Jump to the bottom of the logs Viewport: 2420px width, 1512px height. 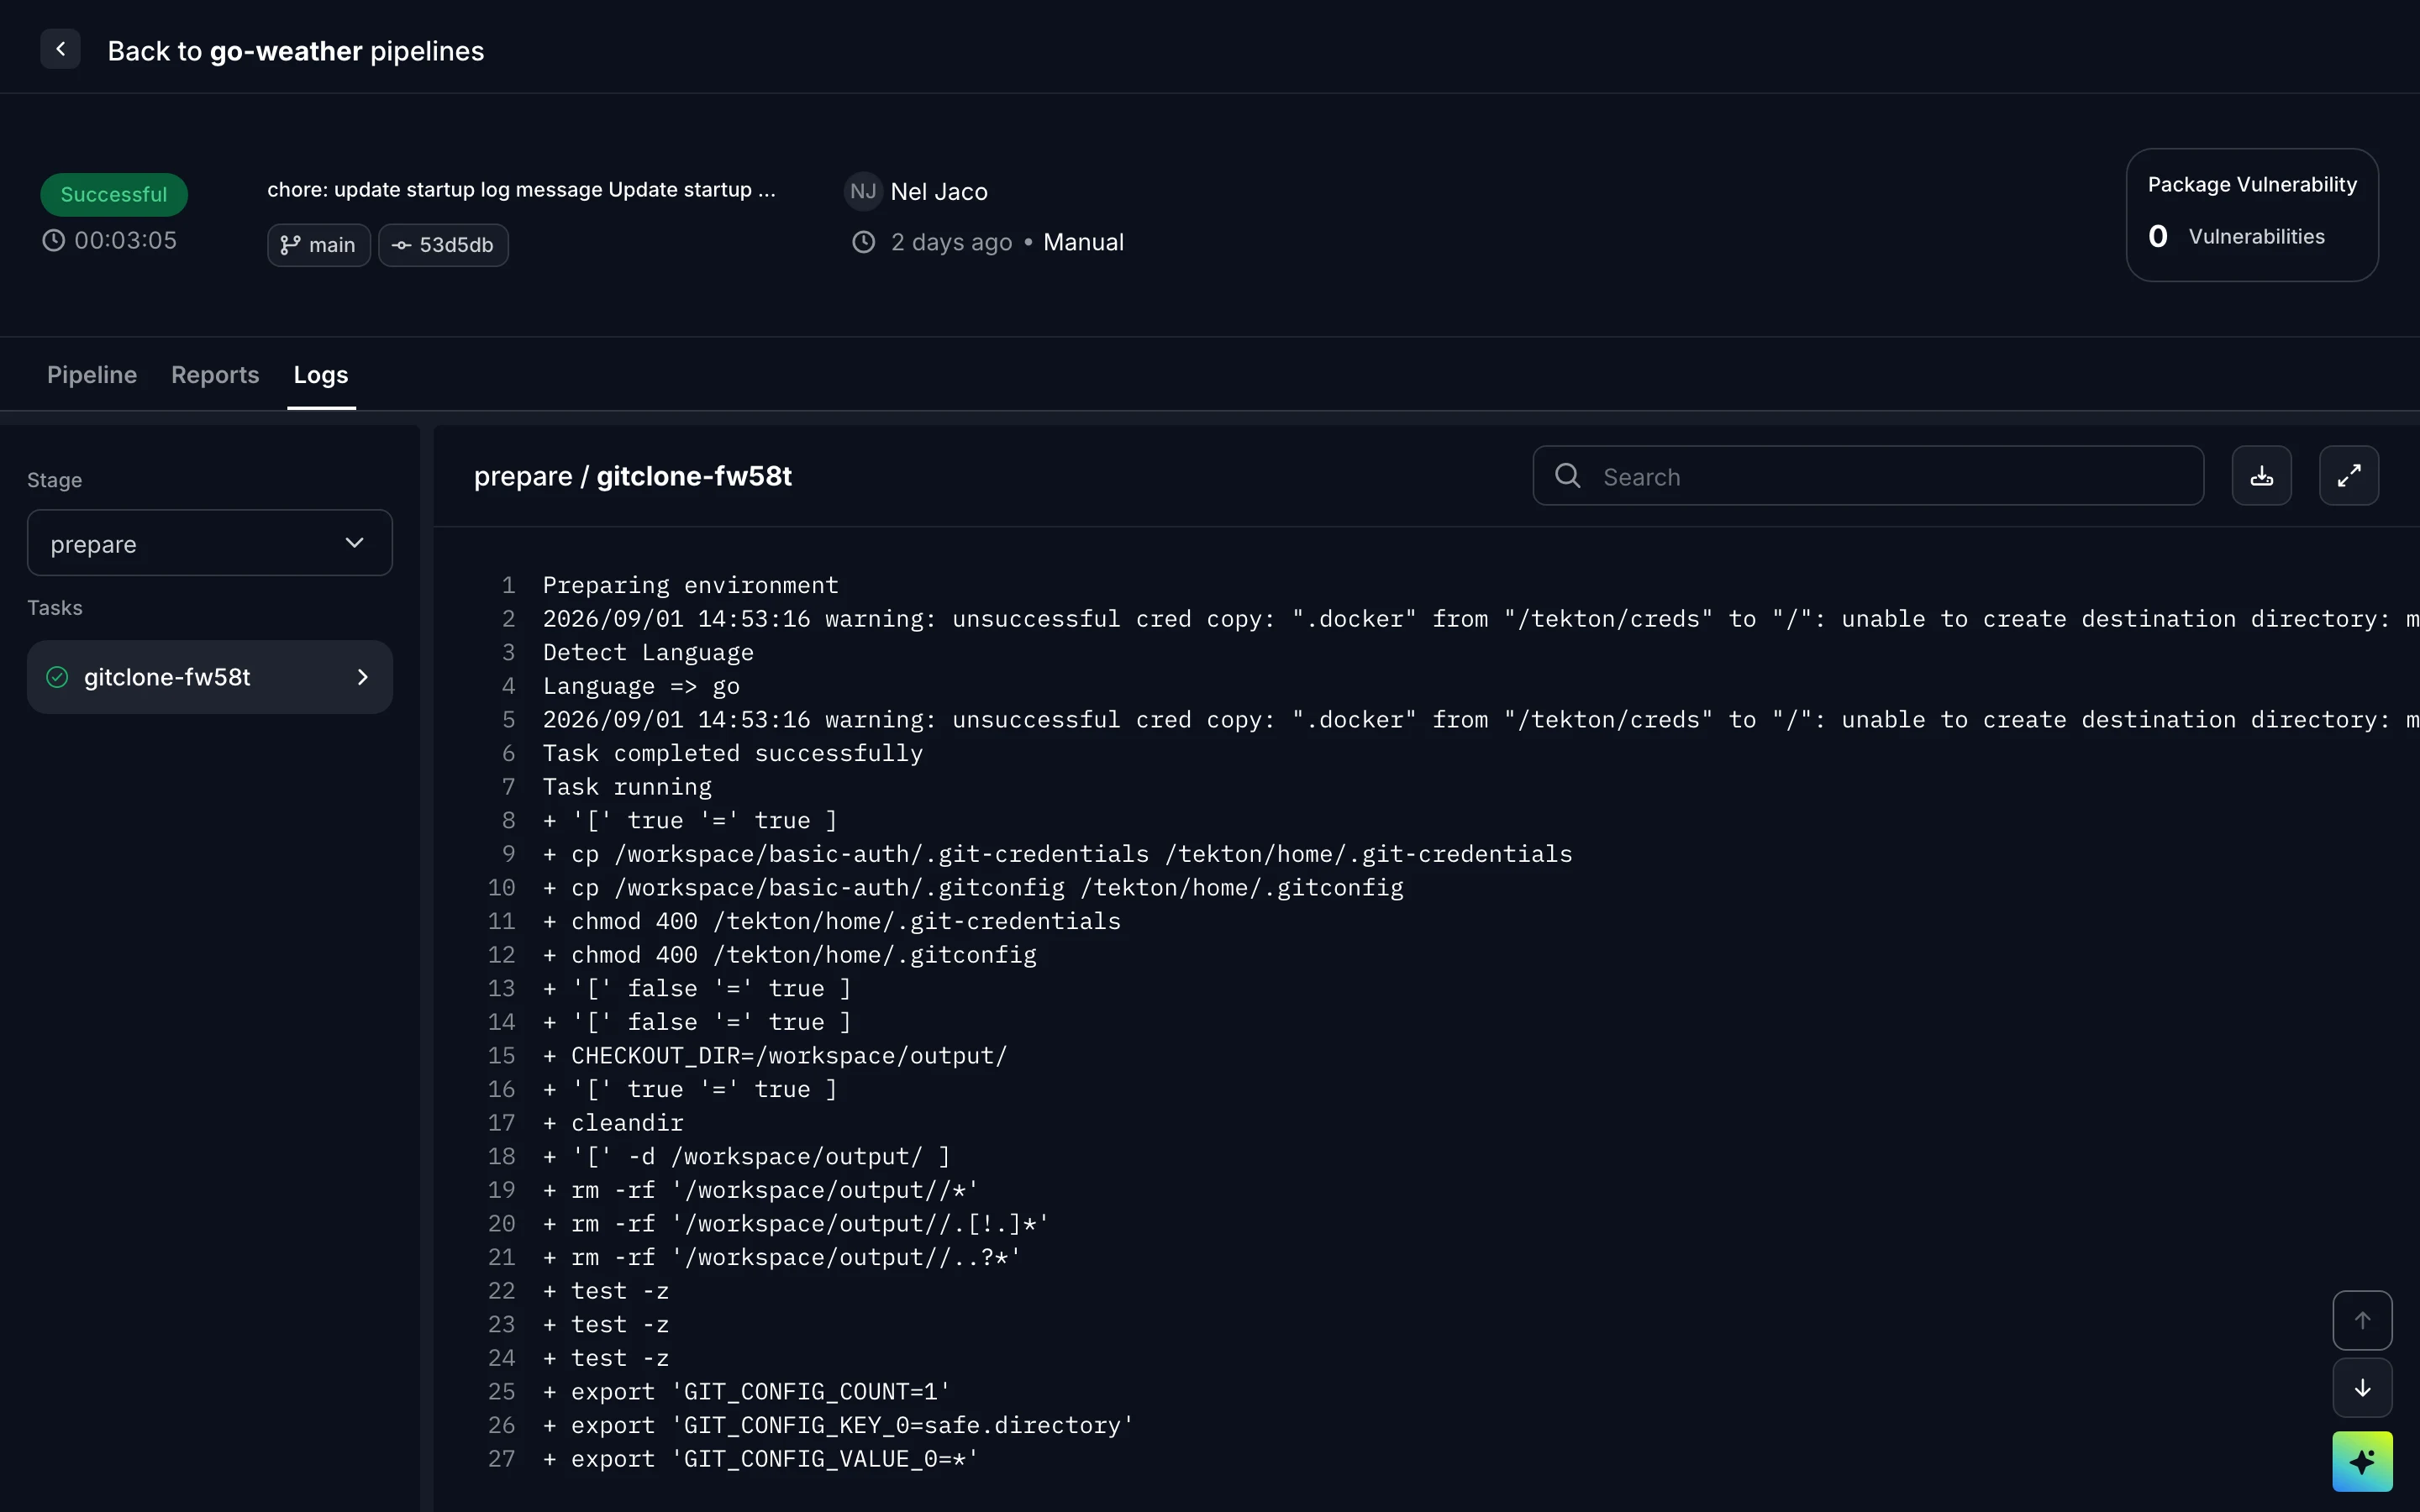coord(2362,1388)
